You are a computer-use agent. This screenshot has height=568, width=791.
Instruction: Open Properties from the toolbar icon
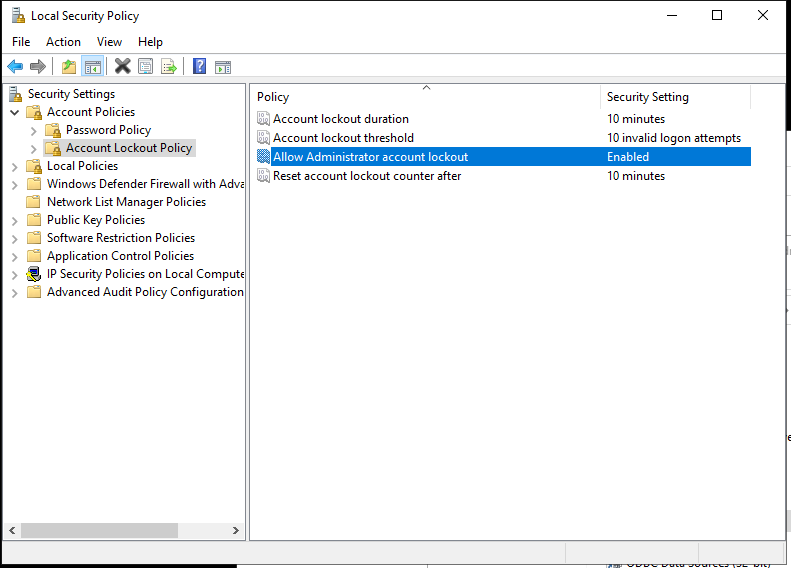(146, 67)
